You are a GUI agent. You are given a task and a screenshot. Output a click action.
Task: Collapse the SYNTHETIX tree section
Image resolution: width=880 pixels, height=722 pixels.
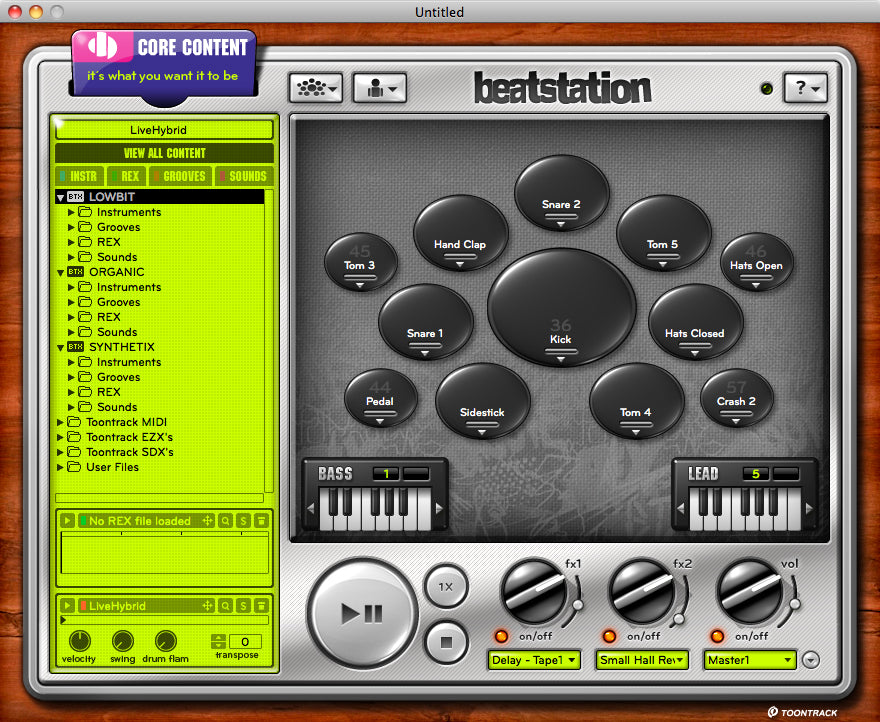(x=61, y=347)
